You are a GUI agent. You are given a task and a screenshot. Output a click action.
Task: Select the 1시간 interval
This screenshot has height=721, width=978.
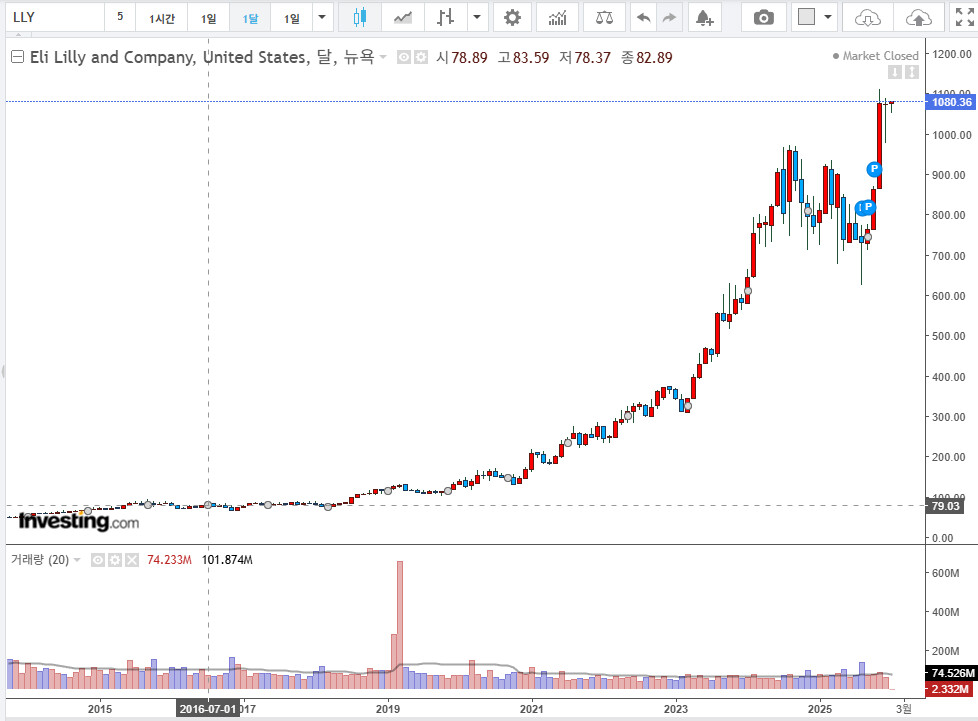162,18
